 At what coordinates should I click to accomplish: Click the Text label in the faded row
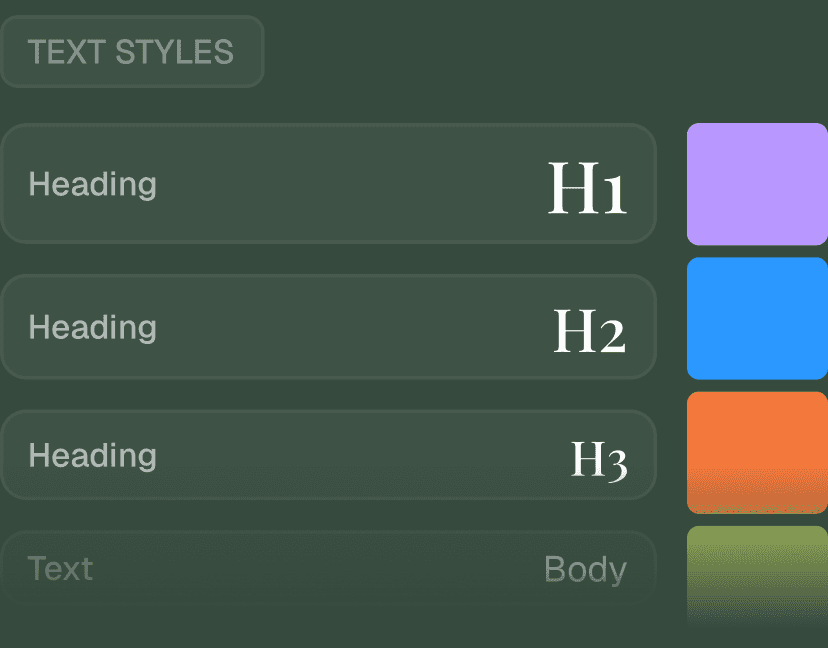pos(60,568)
